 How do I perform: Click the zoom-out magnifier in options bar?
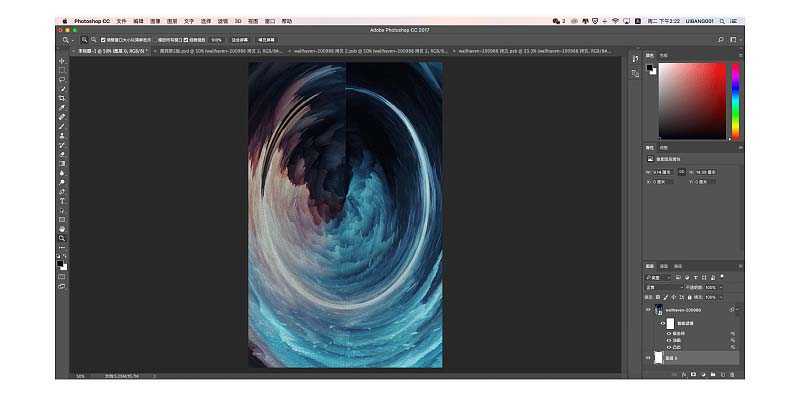click(94, 39)
